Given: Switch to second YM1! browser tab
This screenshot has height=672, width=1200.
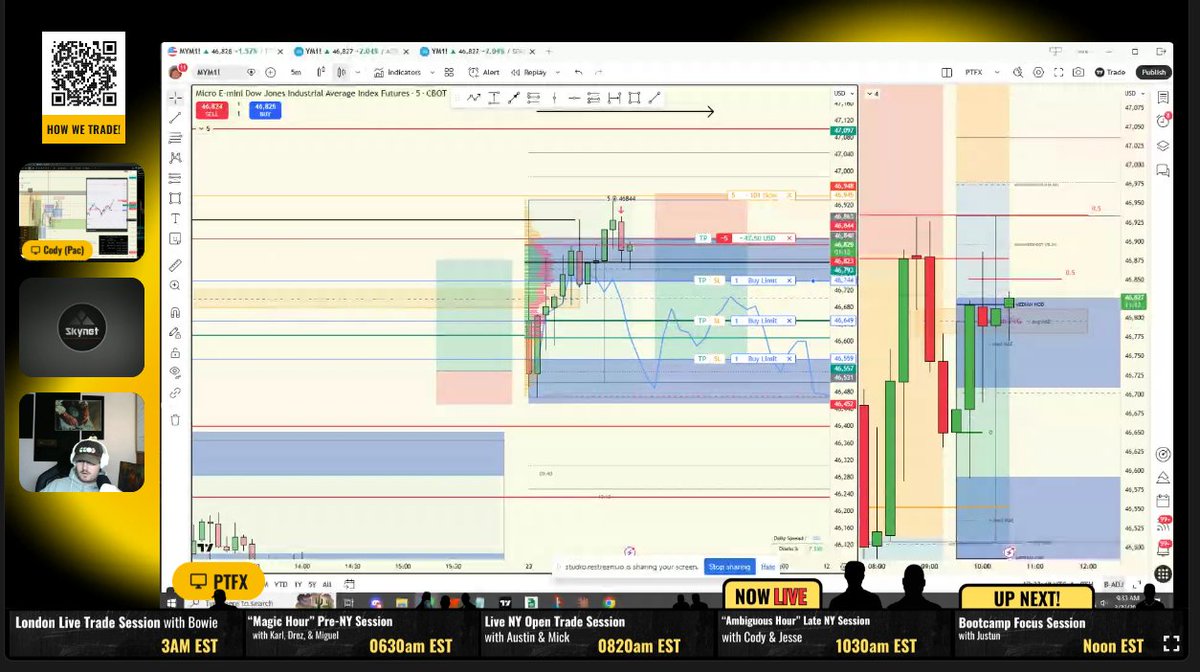Looking at the screenshot, I should click(350, 51).
